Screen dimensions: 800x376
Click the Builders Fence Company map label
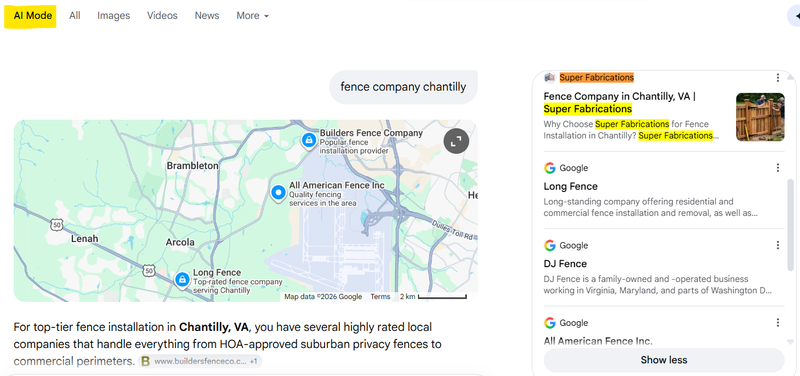[x=371, y=133]
